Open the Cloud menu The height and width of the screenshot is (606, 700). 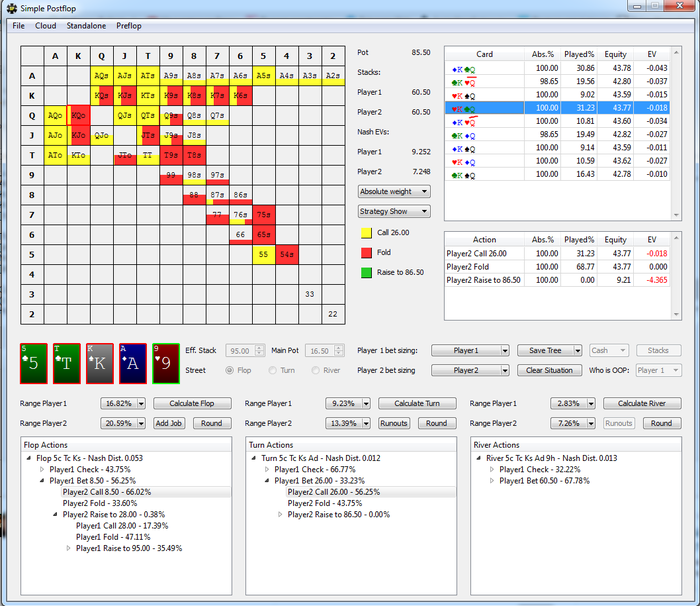[x=46, y=25]
